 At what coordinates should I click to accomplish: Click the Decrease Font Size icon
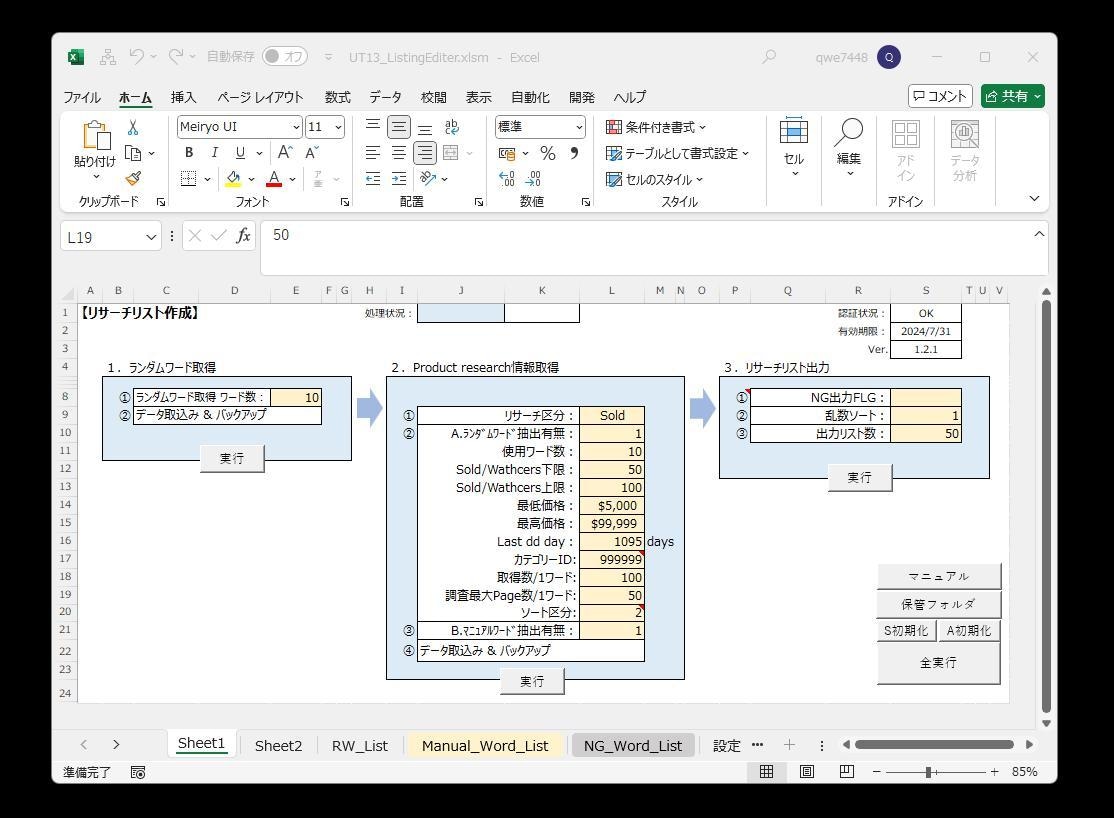click(312, 152)
